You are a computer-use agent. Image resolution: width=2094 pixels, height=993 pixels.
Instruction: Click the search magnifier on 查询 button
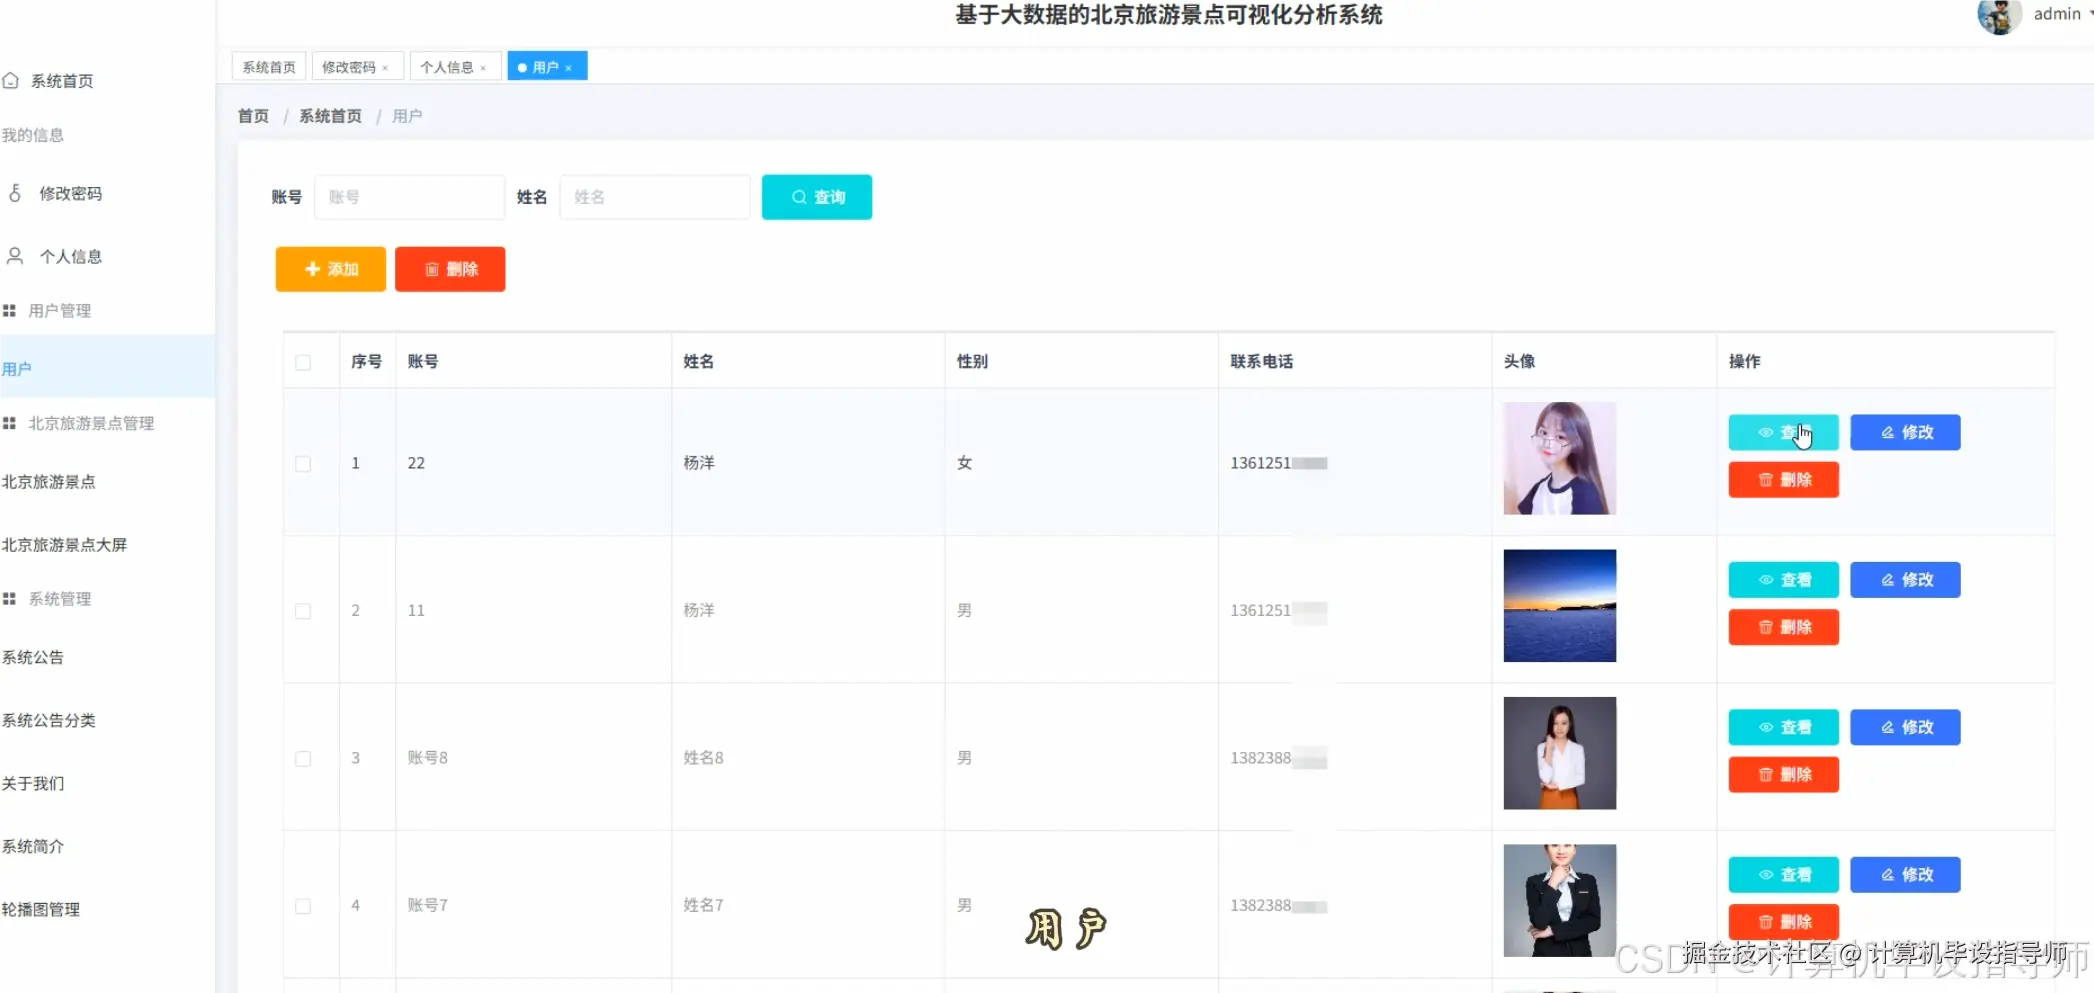tap(797, 197)
